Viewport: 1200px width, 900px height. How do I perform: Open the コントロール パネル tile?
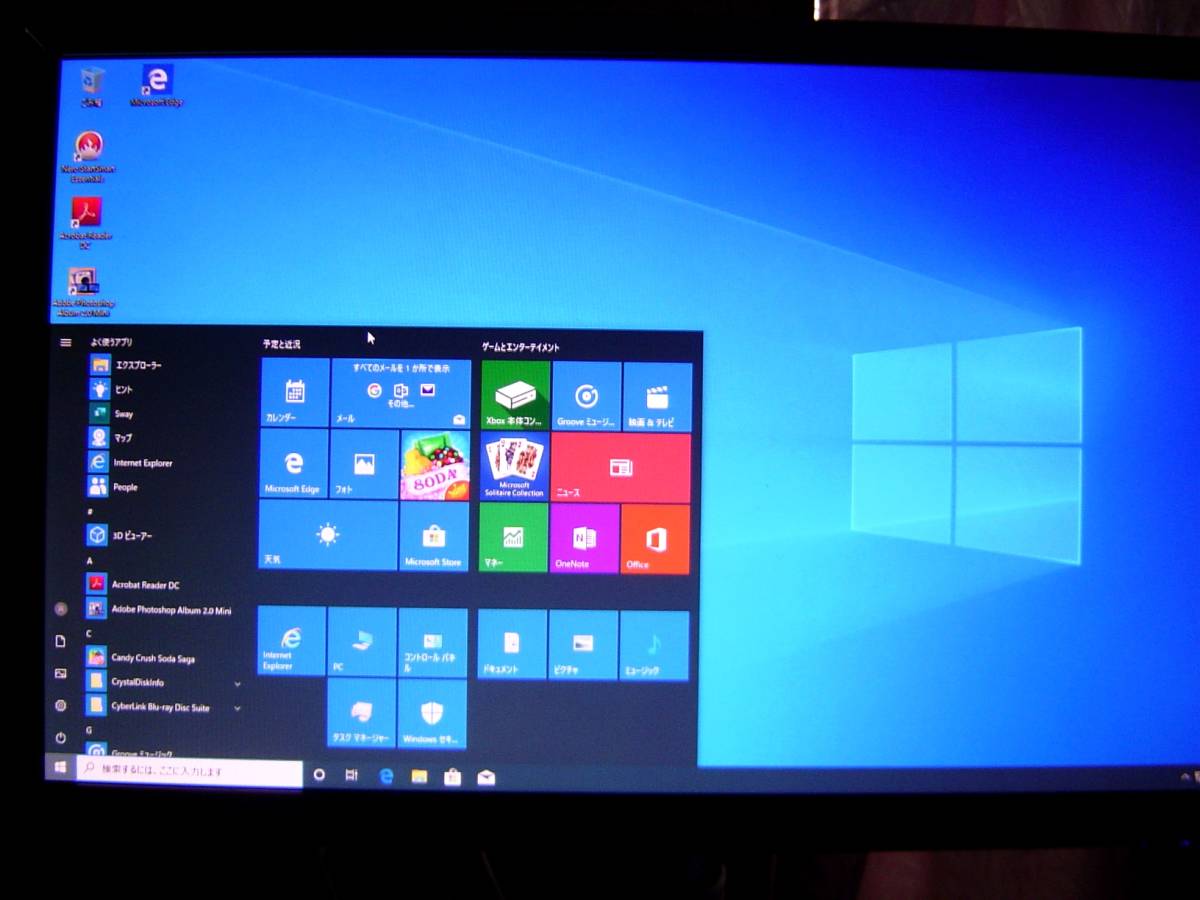pos(433,642)
